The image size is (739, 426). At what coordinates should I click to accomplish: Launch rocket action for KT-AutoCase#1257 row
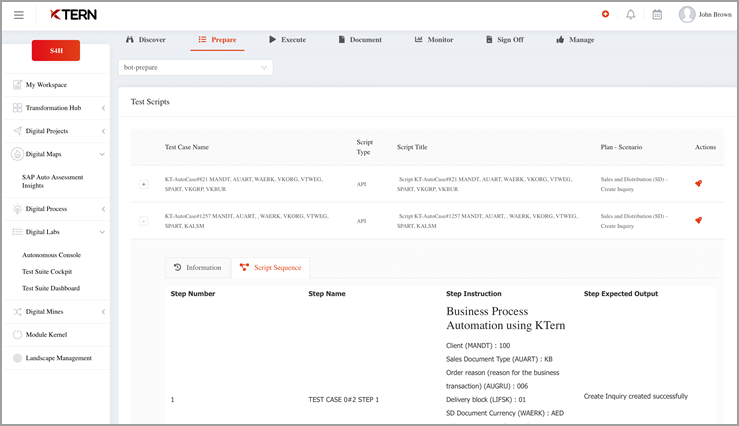pos(698,221)
